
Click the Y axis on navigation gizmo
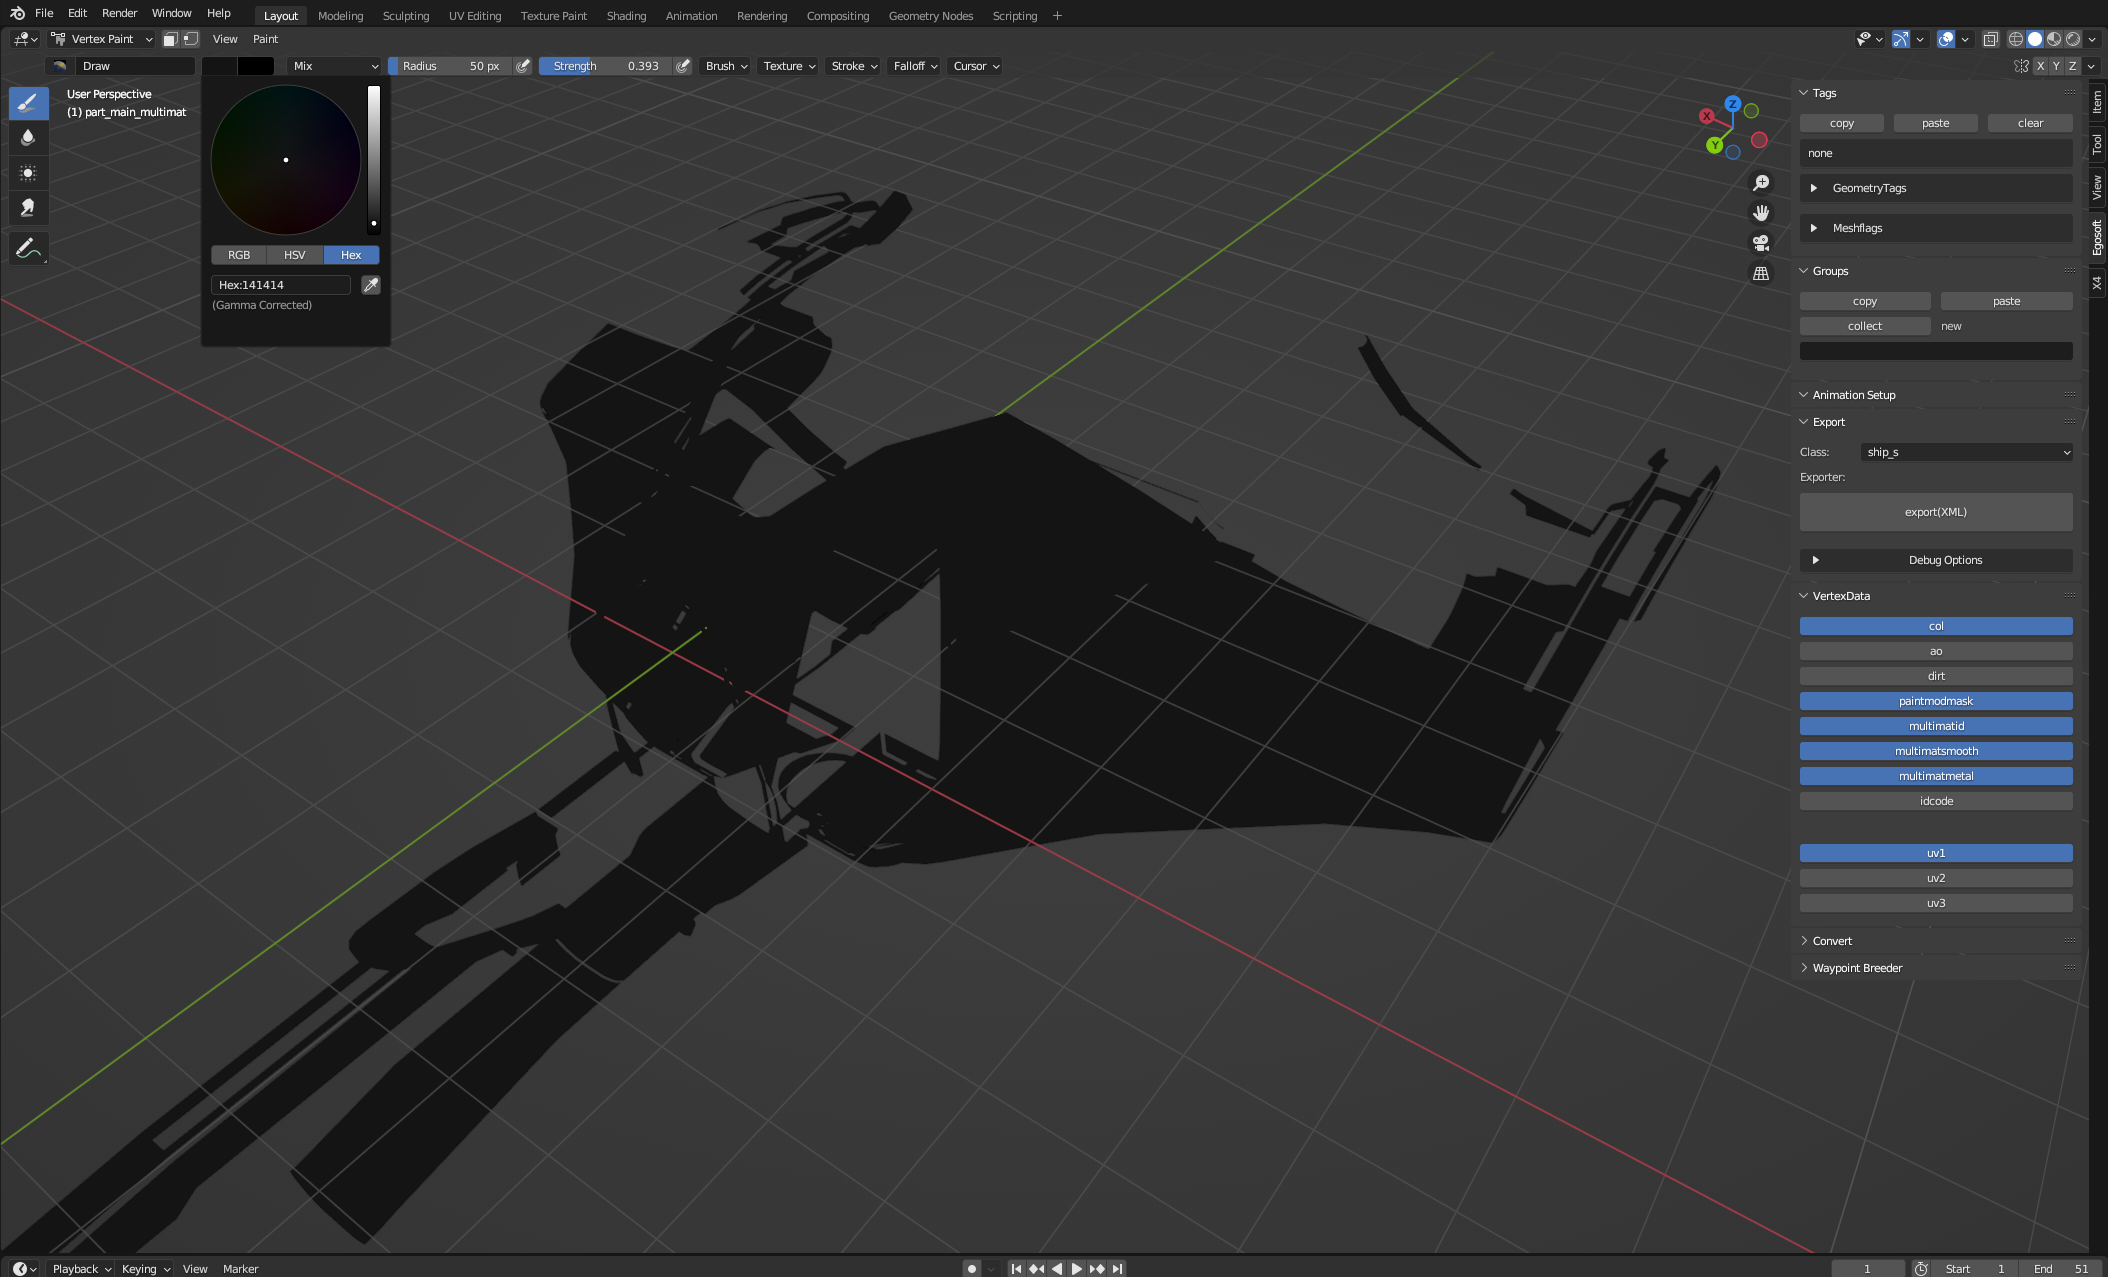(x=1715, y=145)
